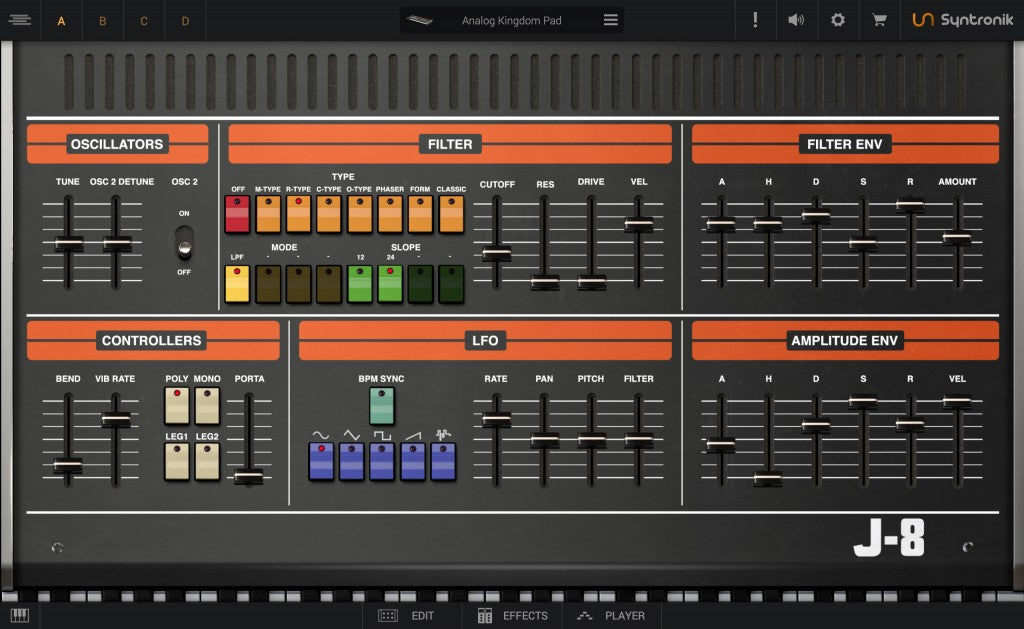Viewport: 1024px width, 629px height.
Task: Engage the CLASSIC filter type button
Action: click(x=450, y=213)
